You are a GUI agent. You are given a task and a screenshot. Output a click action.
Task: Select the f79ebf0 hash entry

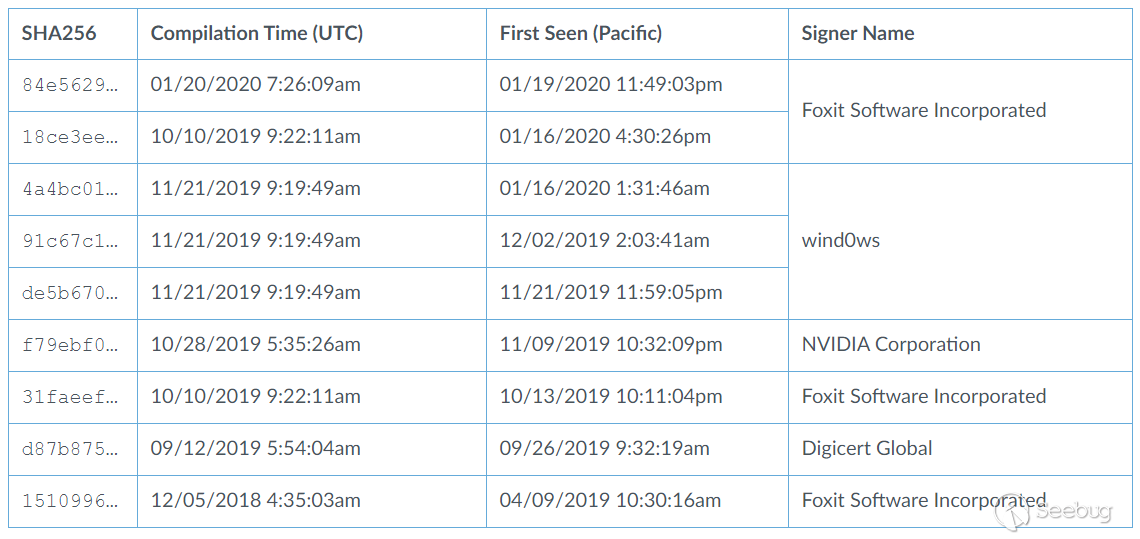pyautogui.click(x=70, y=345)
